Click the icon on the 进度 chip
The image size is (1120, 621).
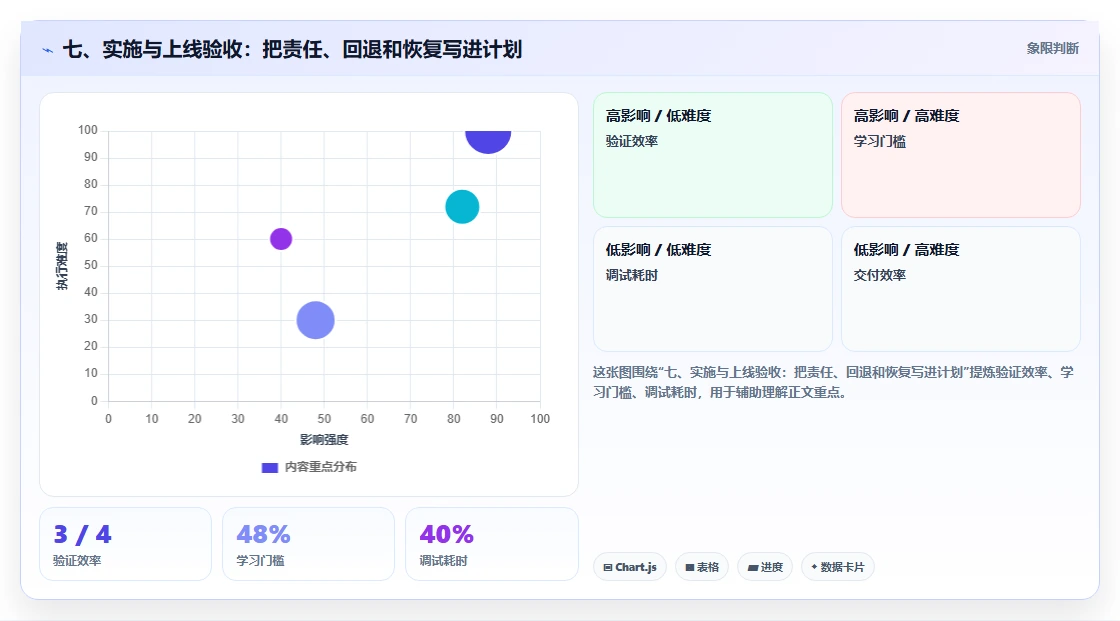[753, 567]
